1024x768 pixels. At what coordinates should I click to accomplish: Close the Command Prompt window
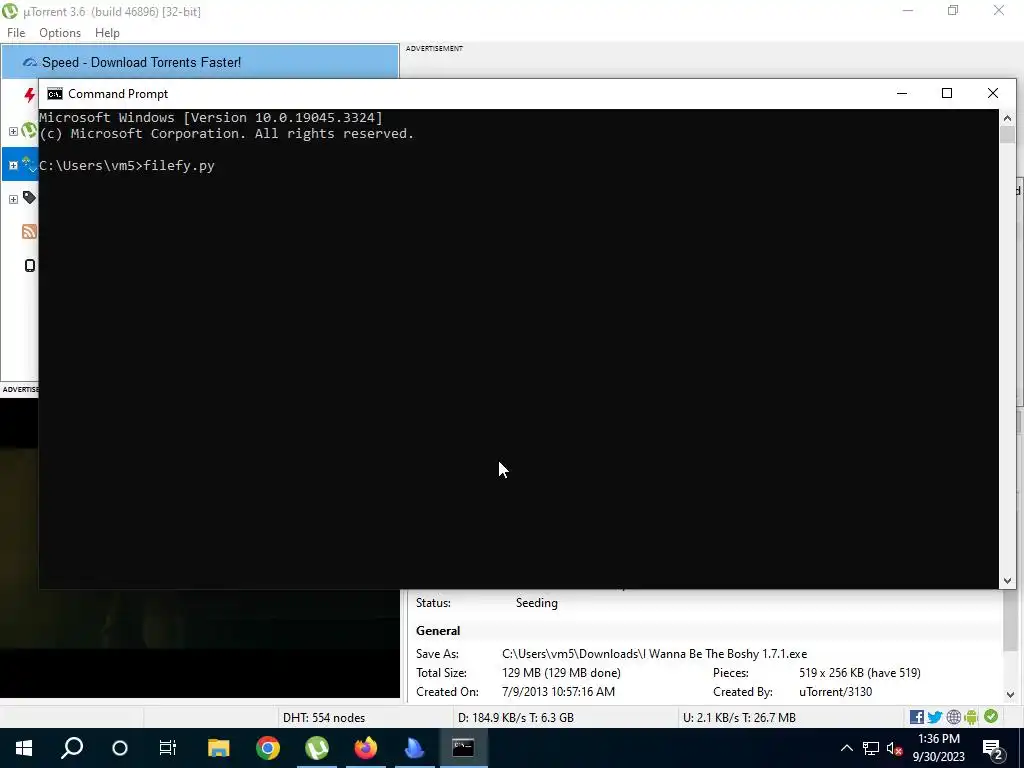point(993,93)
